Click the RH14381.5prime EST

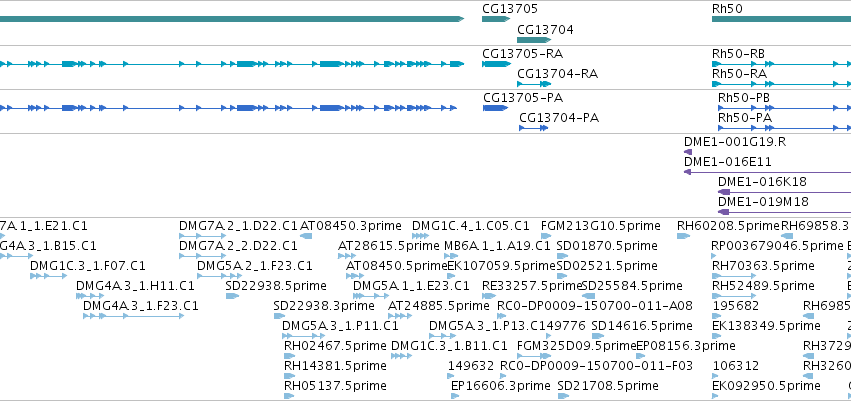(x=289, y=377)
